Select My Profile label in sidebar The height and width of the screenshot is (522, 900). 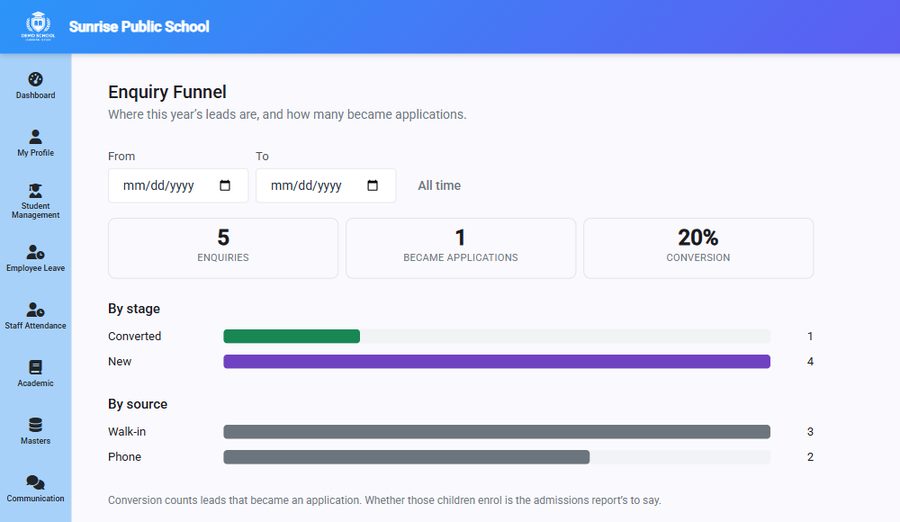tap(36, 153)
